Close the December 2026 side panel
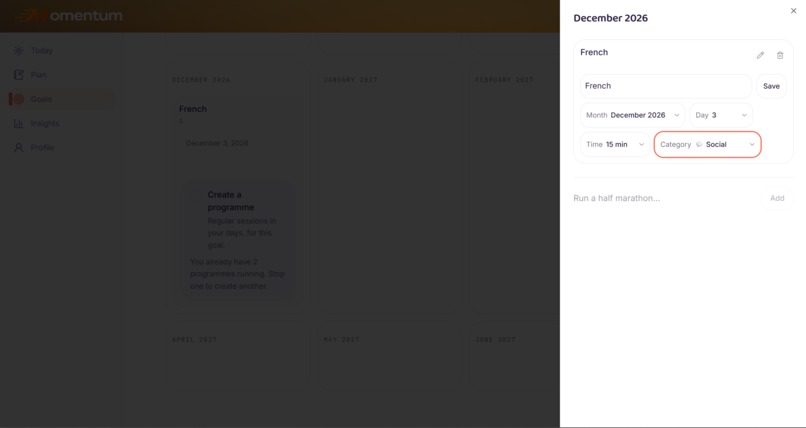This screenshot has height=428, width=806. click(793, 11)
